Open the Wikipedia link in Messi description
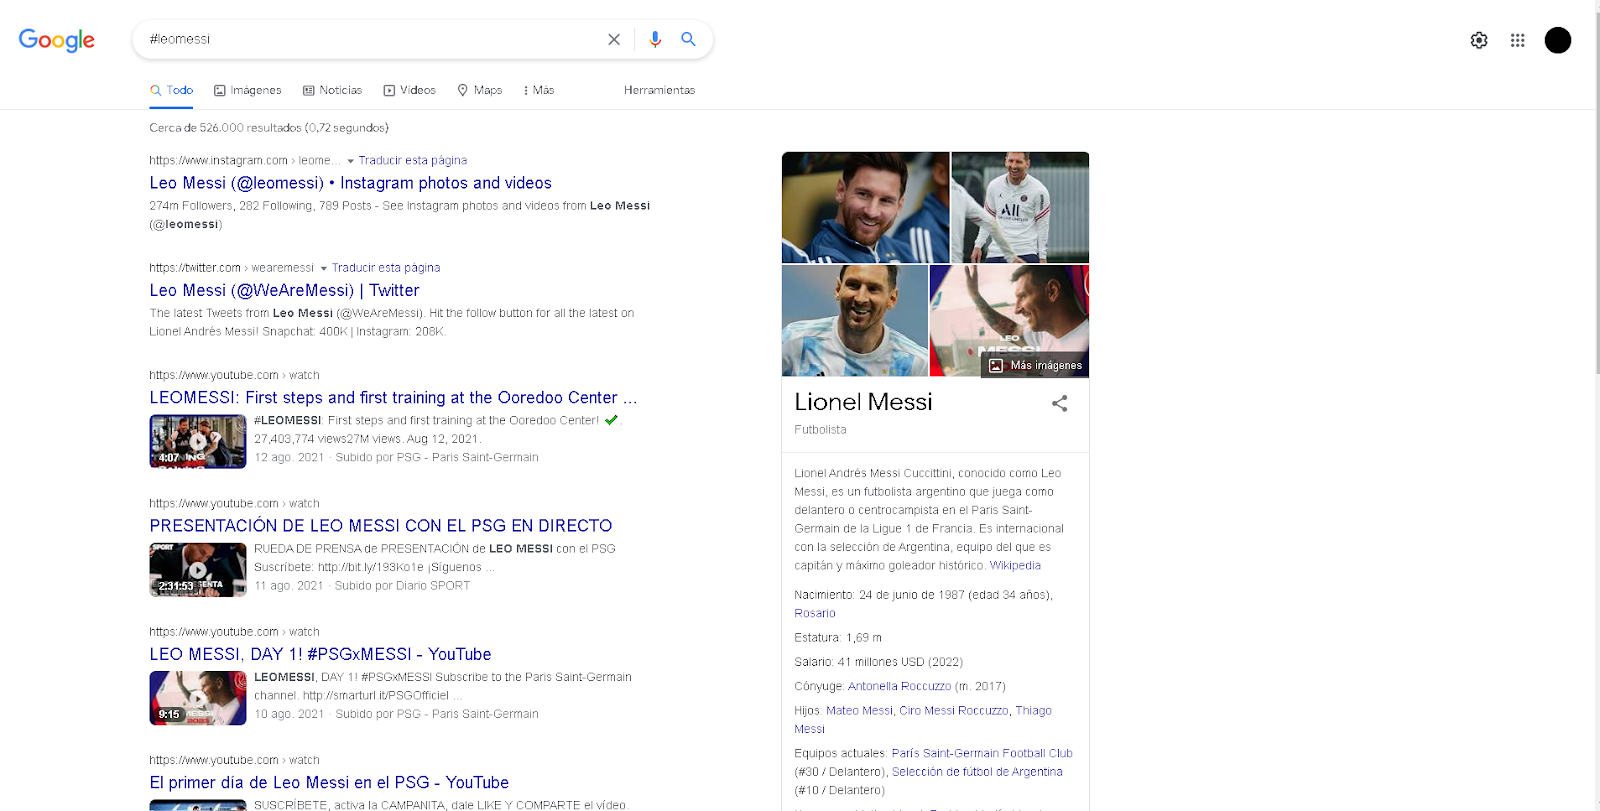 1015,566
